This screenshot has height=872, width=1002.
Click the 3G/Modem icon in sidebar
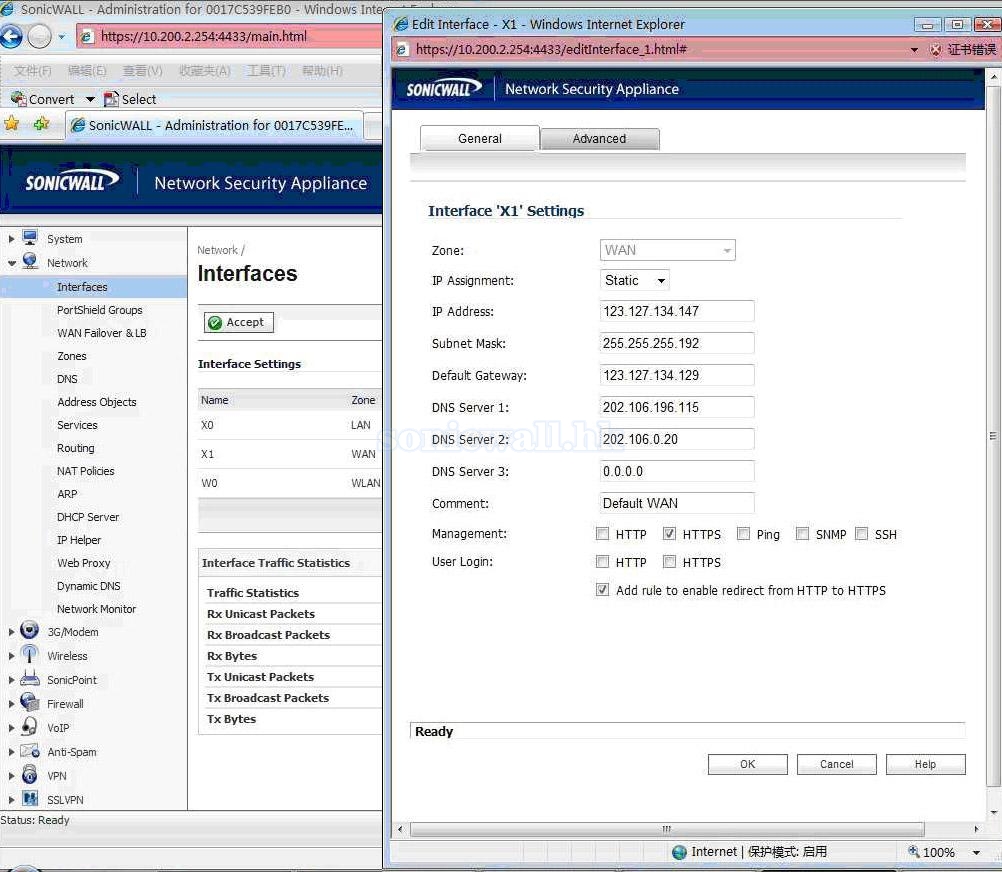[29, 631]
